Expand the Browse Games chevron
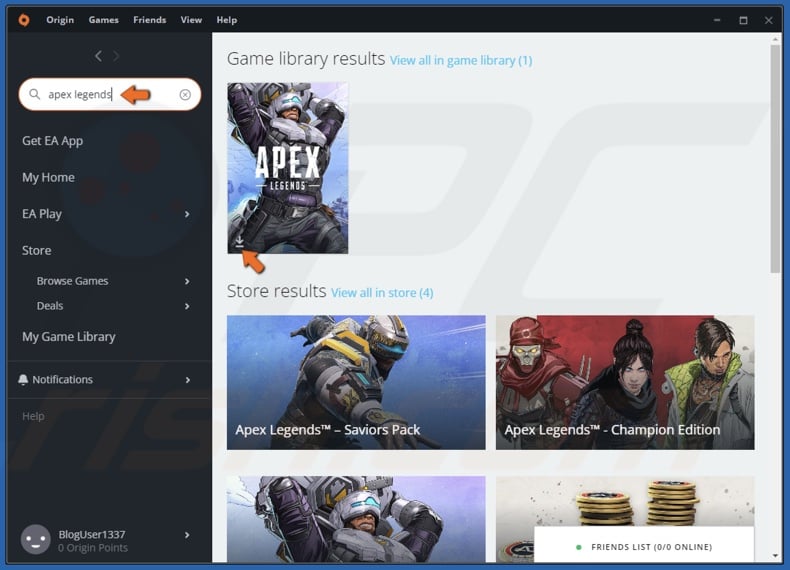 (187, 281)
